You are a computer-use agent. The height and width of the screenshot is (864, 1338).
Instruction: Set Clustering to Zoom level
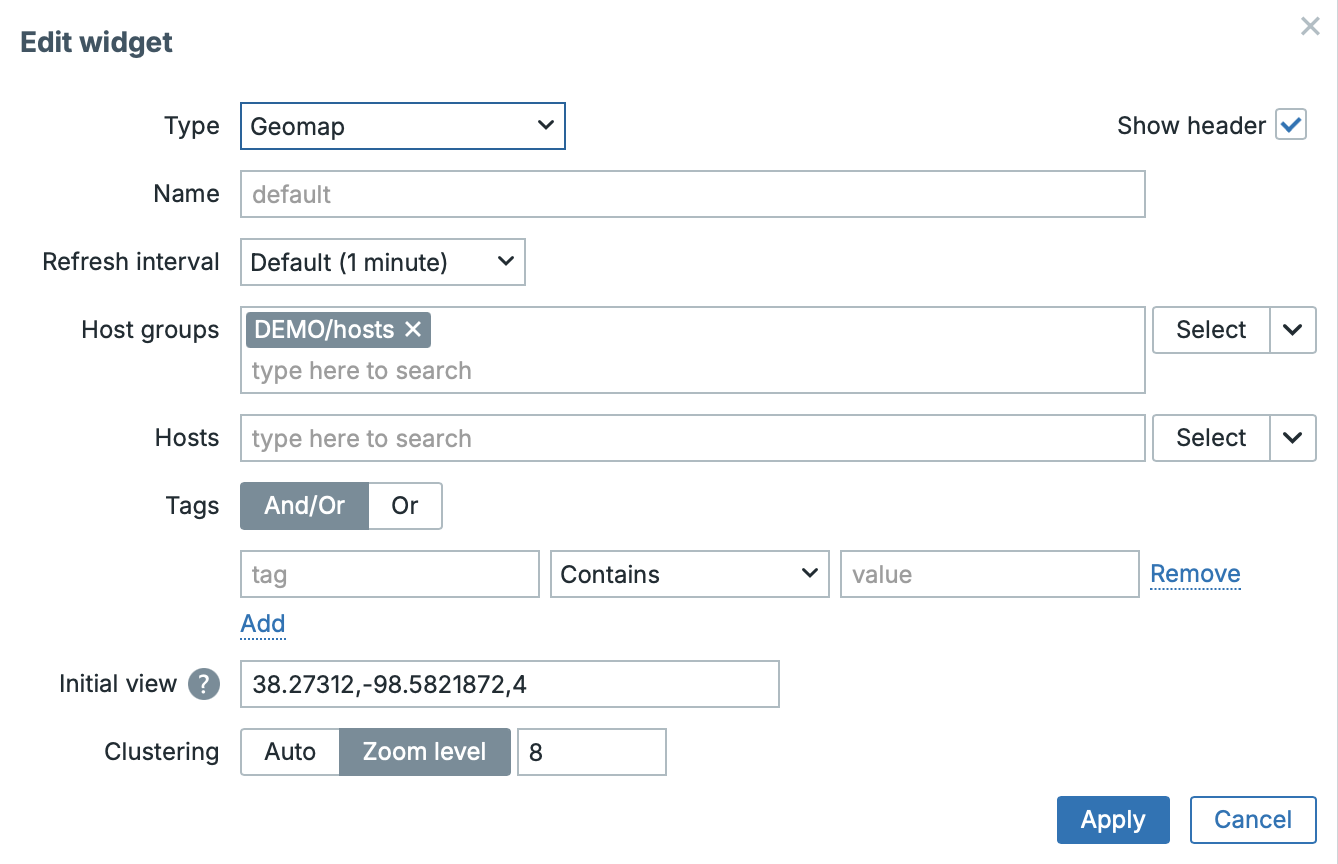(x=425, y=752)
